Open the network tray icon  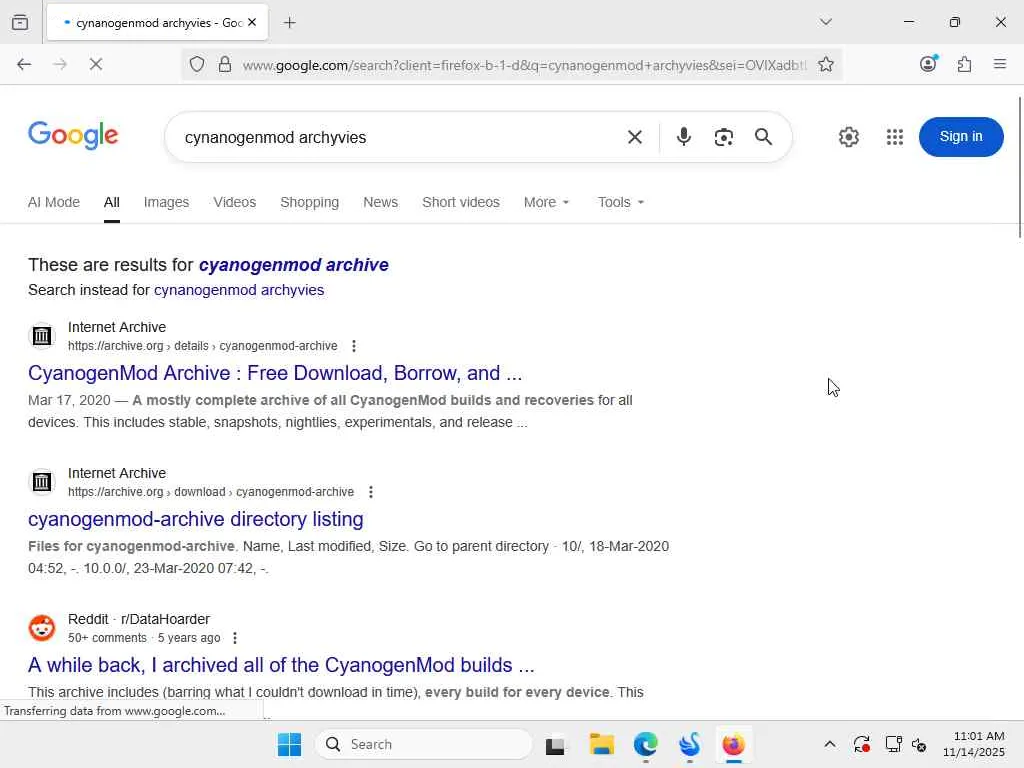[893, 744]
